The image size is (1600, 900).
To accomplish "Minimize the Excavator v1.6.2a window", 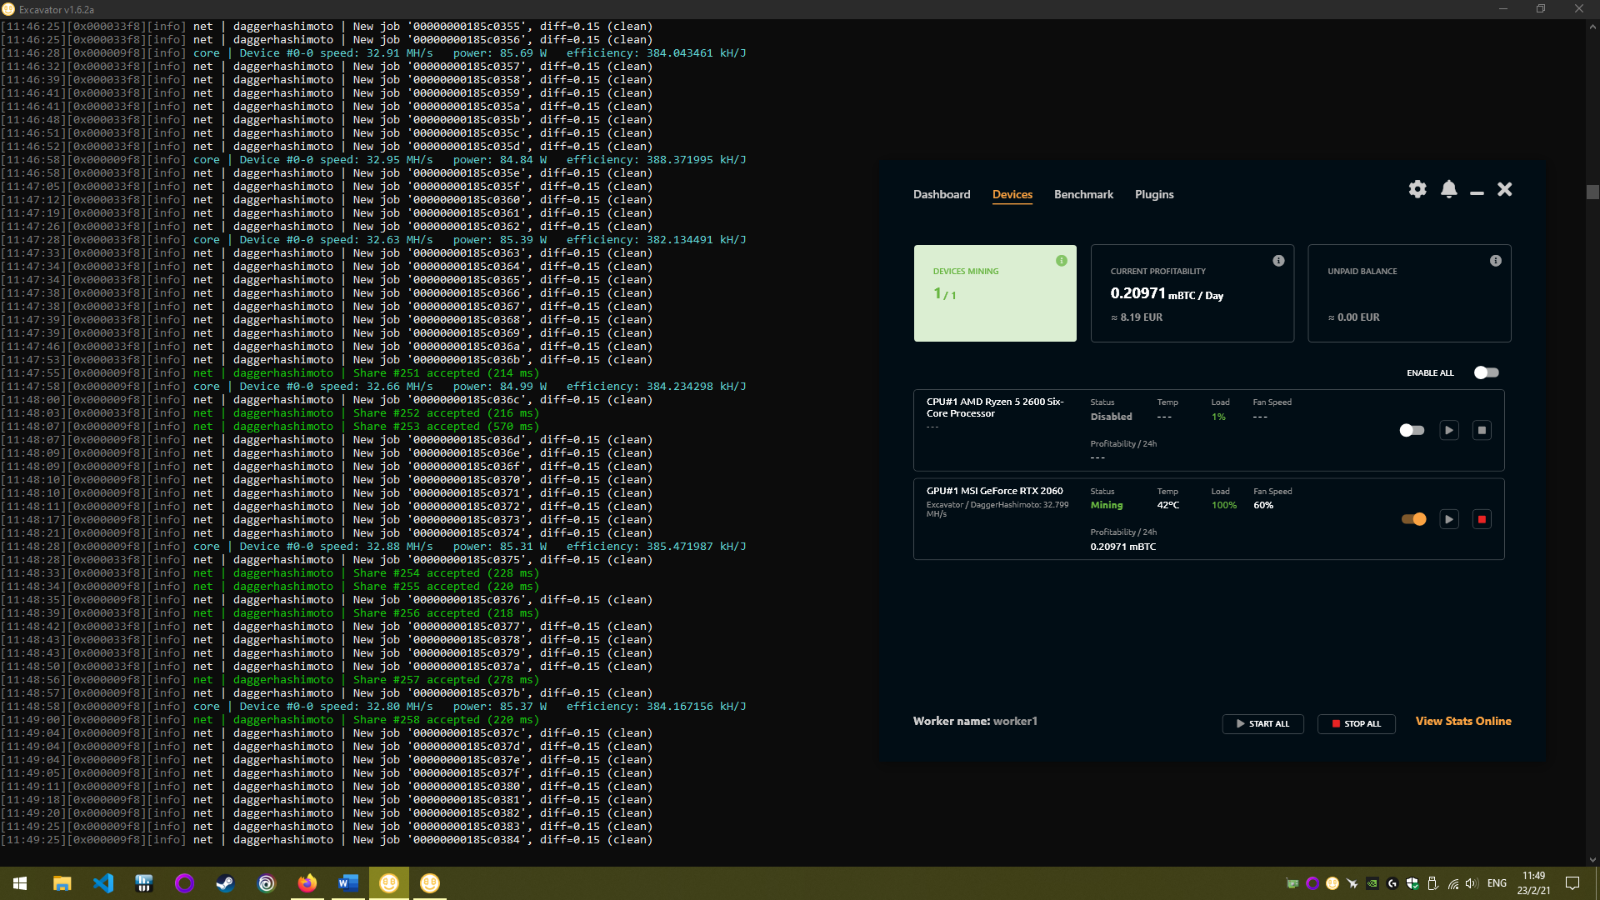I will [x=1502, y=9].
